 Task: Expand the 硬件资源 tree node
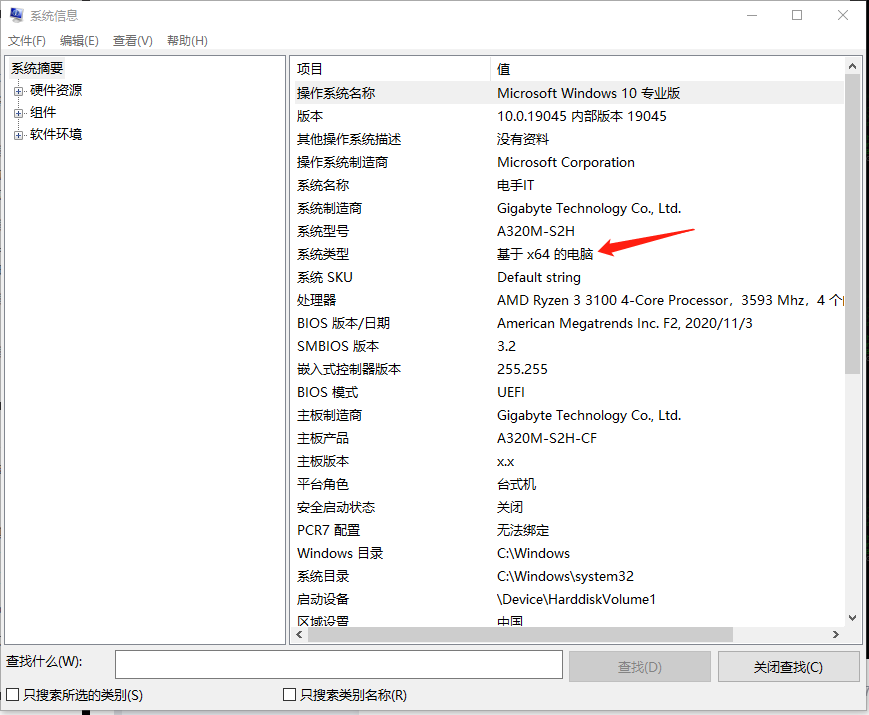click(x=18, y=91)
